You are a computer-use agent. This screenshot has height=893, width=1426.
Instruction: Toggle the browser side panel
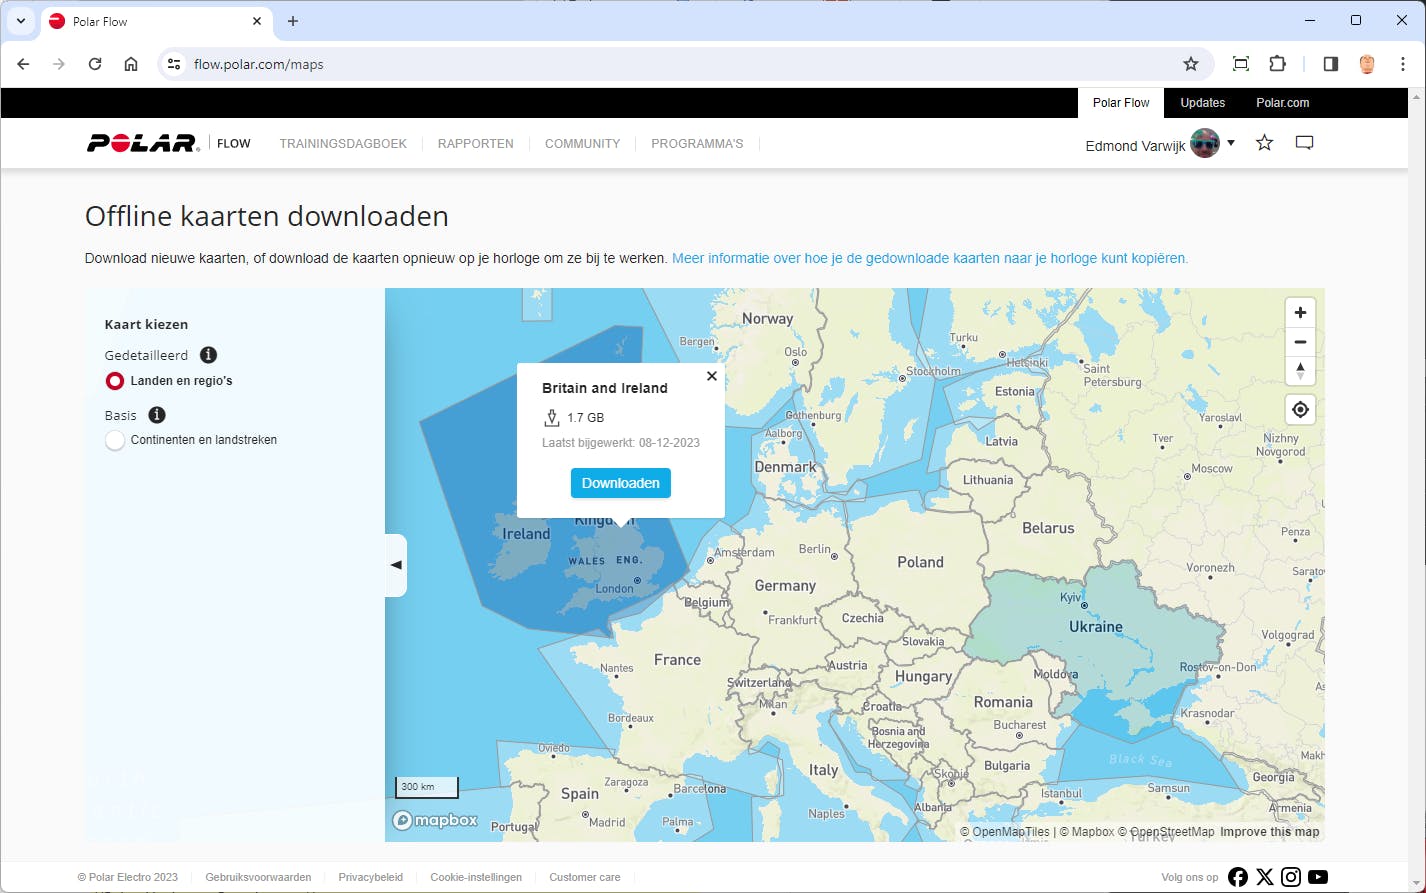(x=1331, y=64)
